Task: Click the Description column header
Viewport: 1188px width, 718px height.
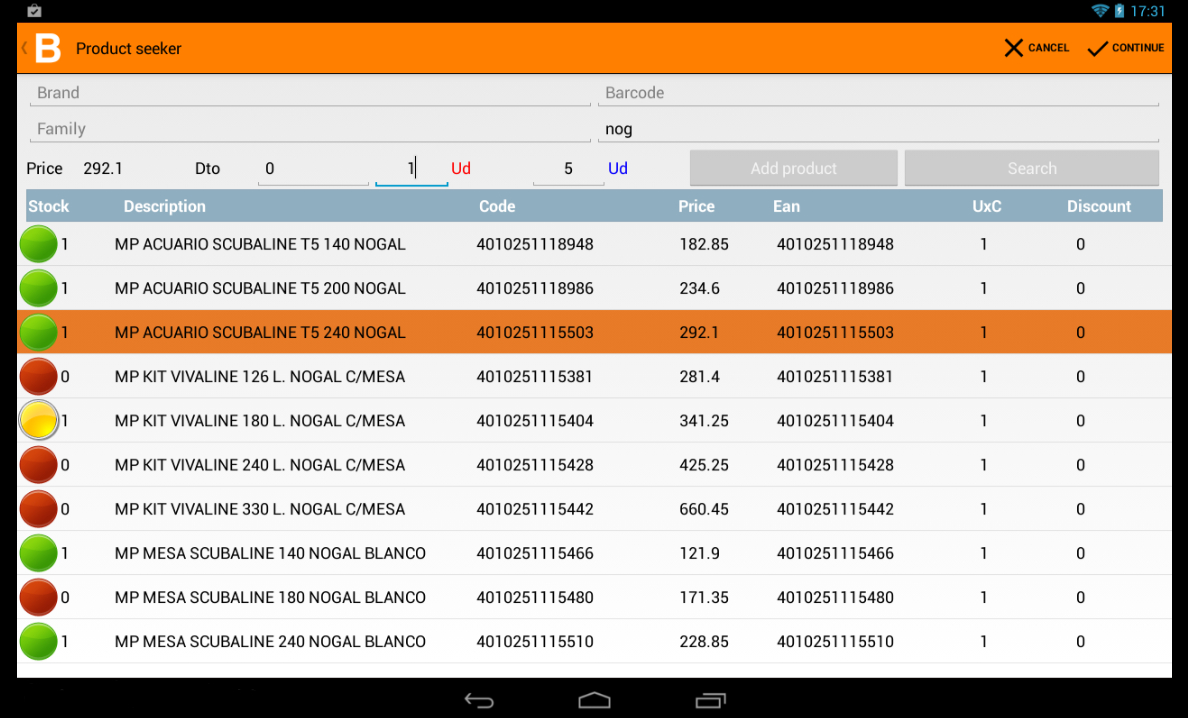Action: pyautogui.click(x=164, y=206)
